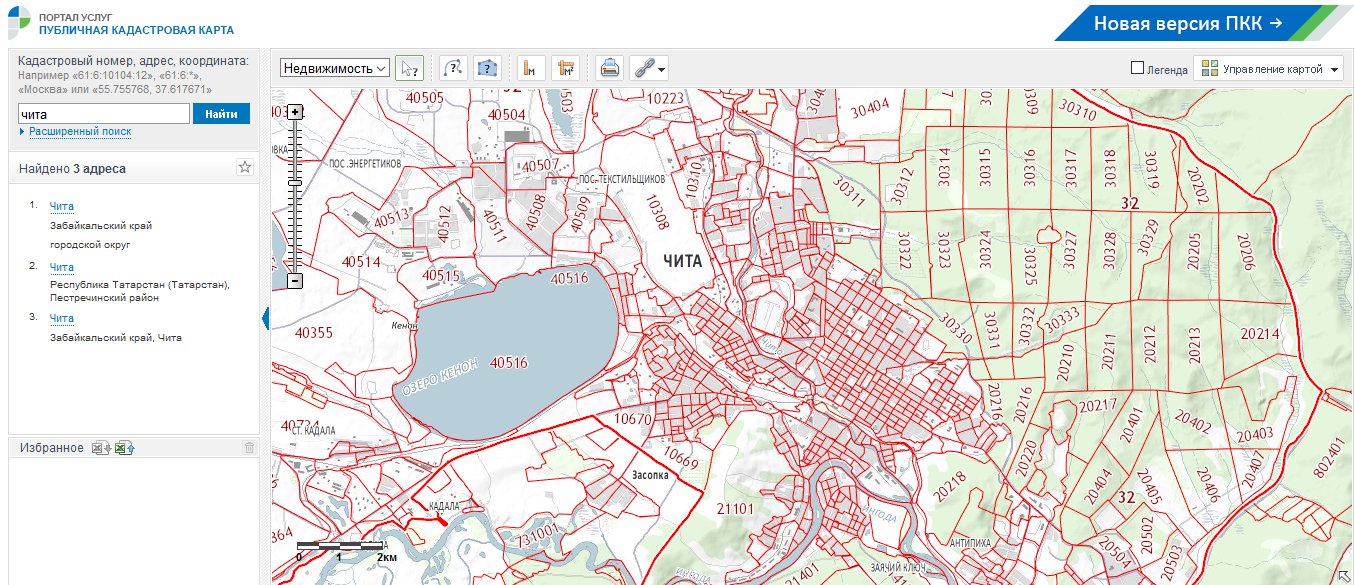1354x585 pixels.
Task: Open second Чита result, Республика Татарстан
Action: (62, 267)
